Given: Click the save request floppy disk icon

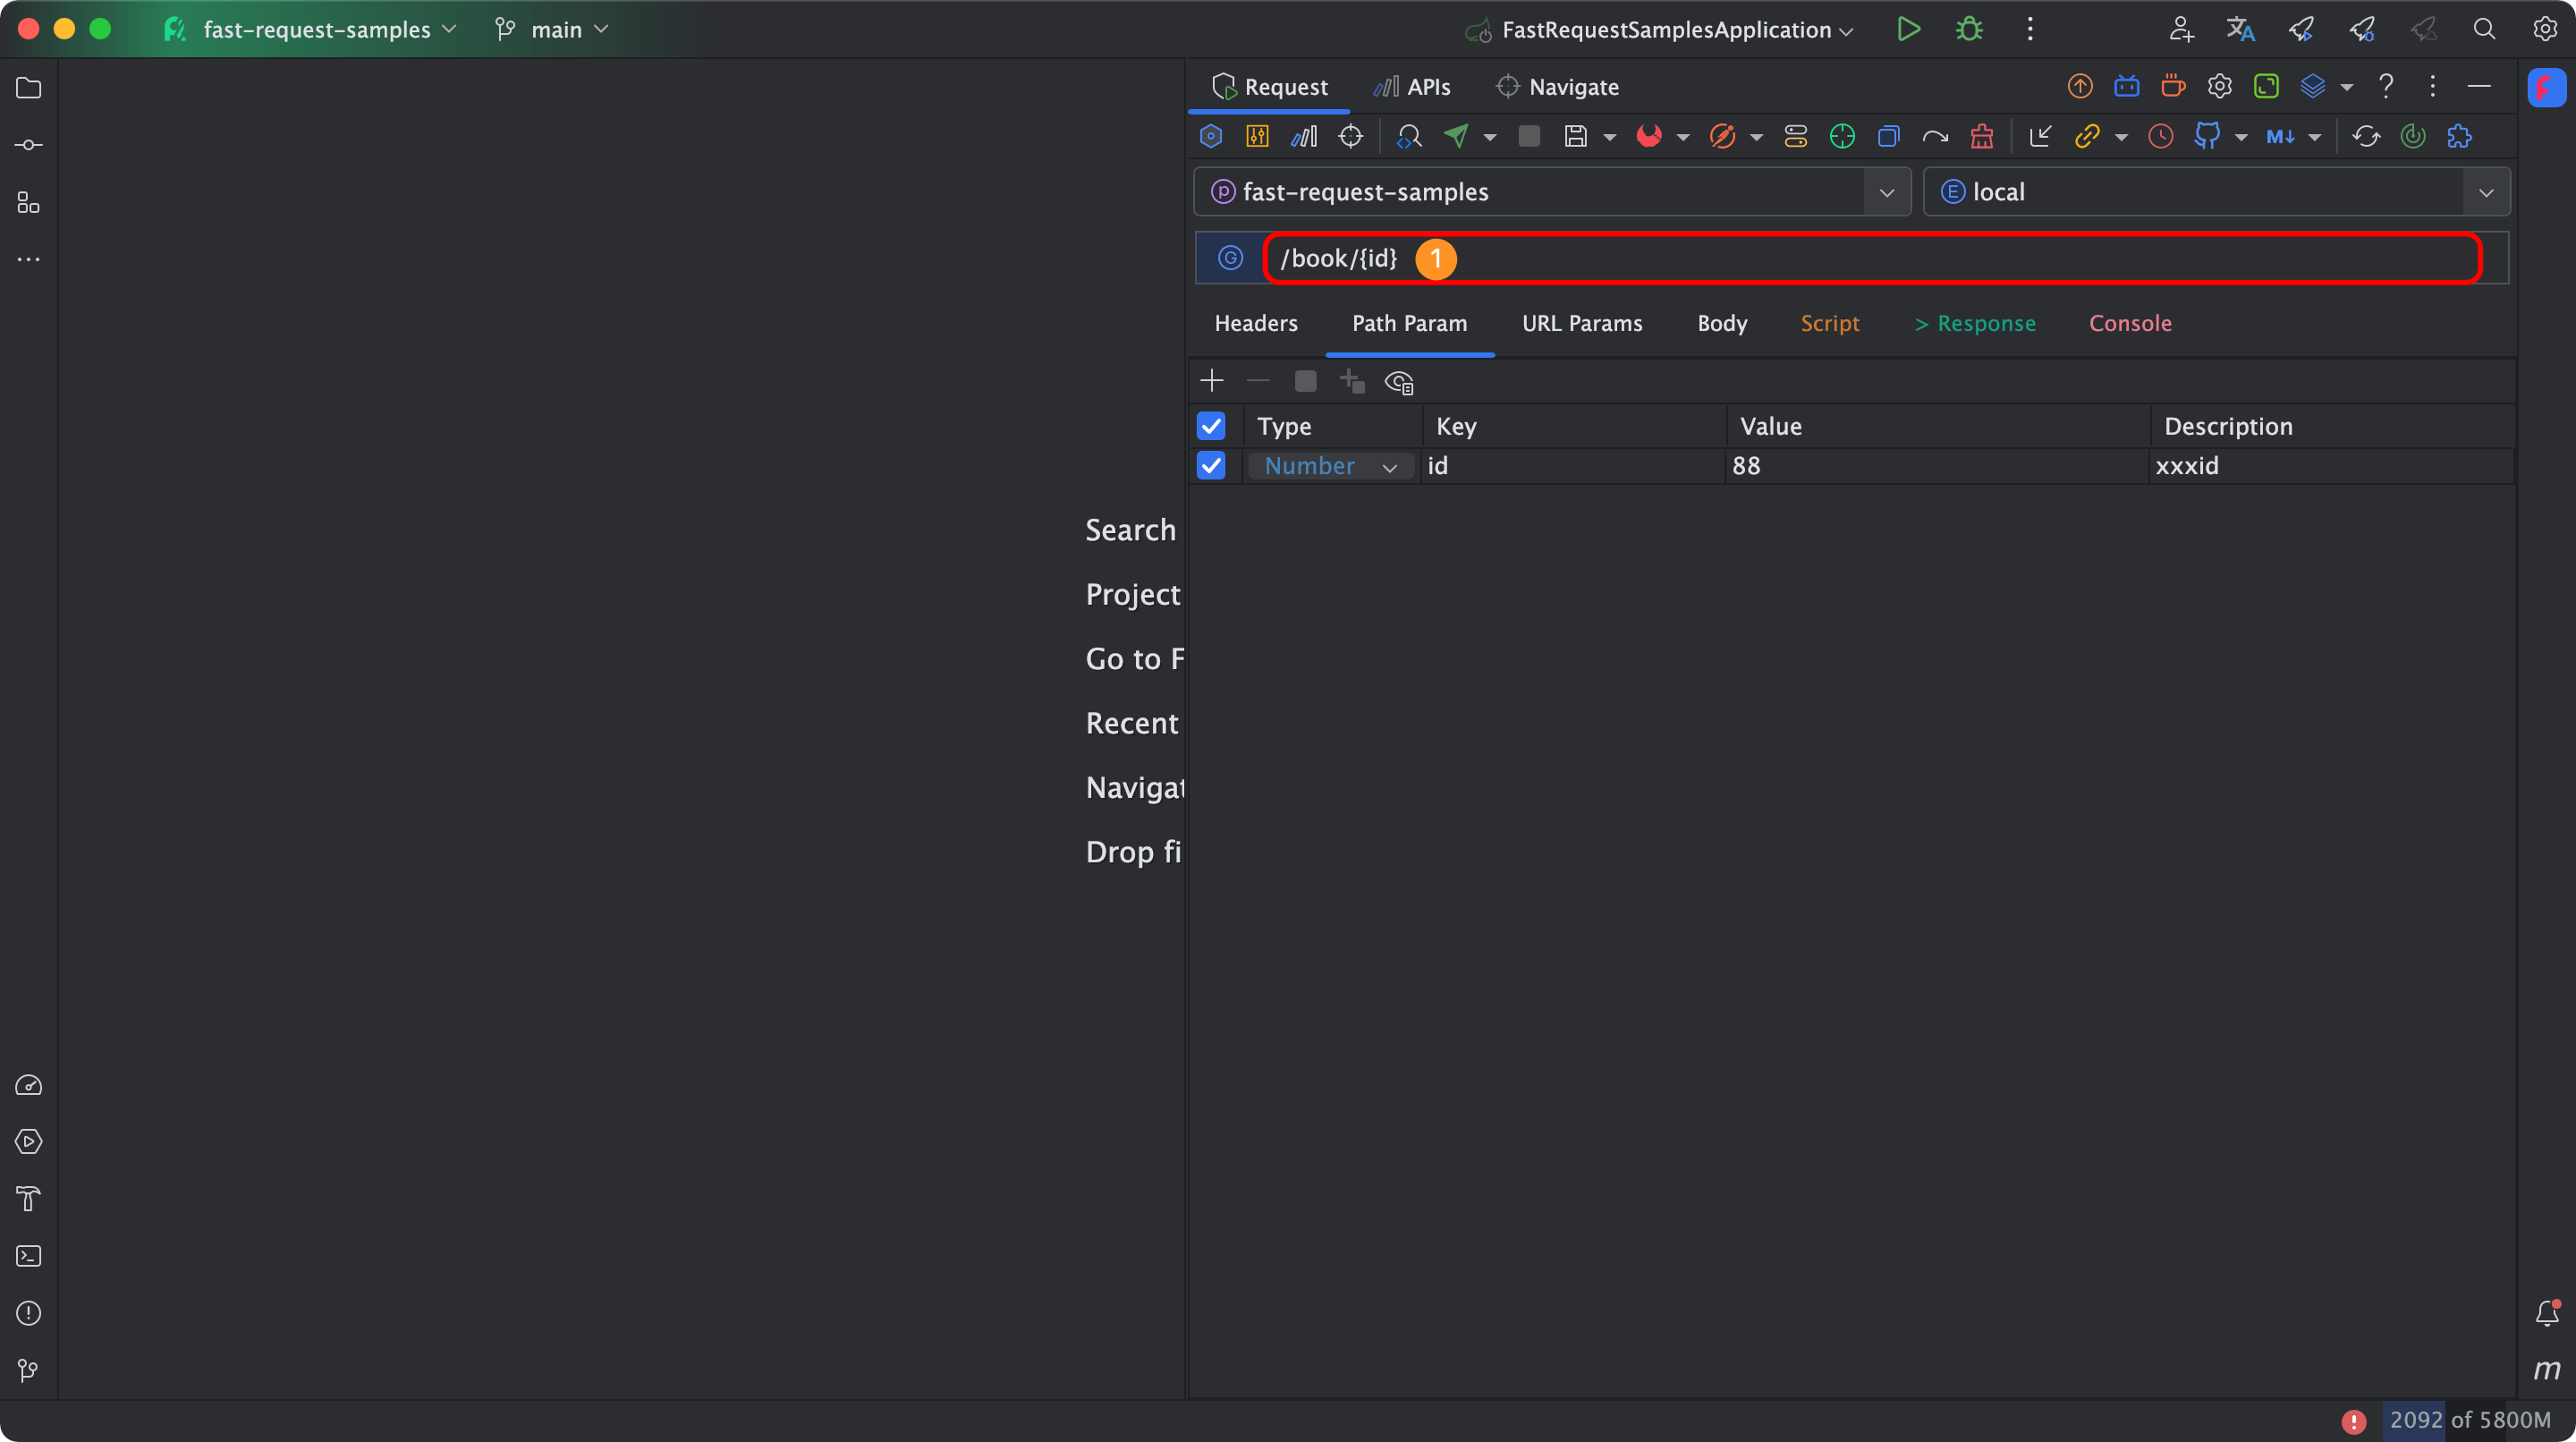Looking at the screenshot, I should [x=1575, y=136].
